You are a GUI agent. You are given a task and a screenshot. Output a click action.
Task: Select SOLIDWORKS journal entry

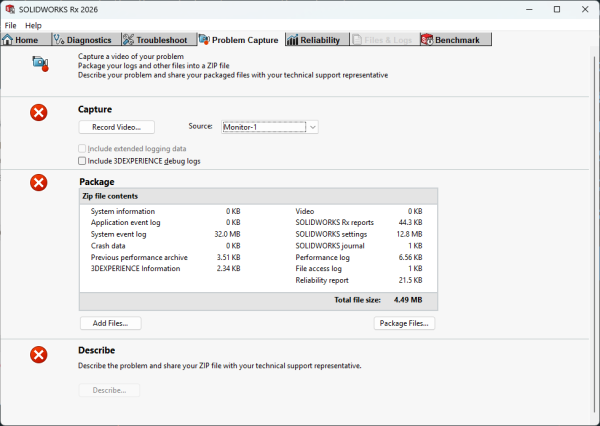pos(359,246)
